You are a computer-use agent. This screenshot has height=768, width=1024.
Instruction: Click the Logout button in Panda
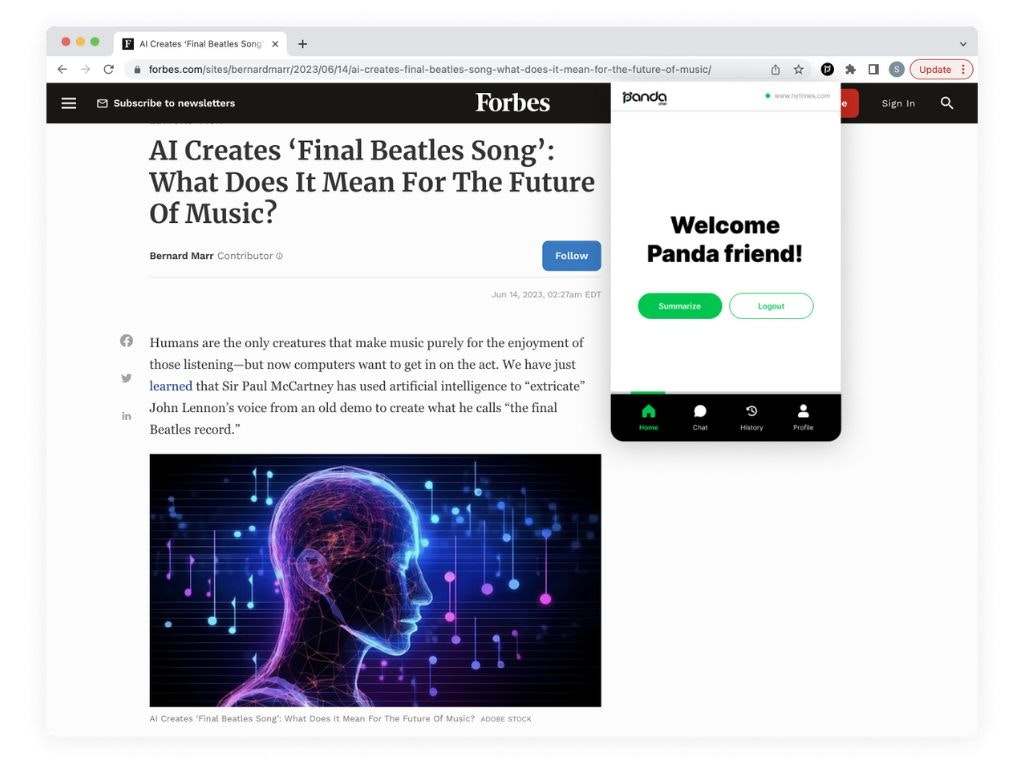pyautogui.click(x=771, y=306)
